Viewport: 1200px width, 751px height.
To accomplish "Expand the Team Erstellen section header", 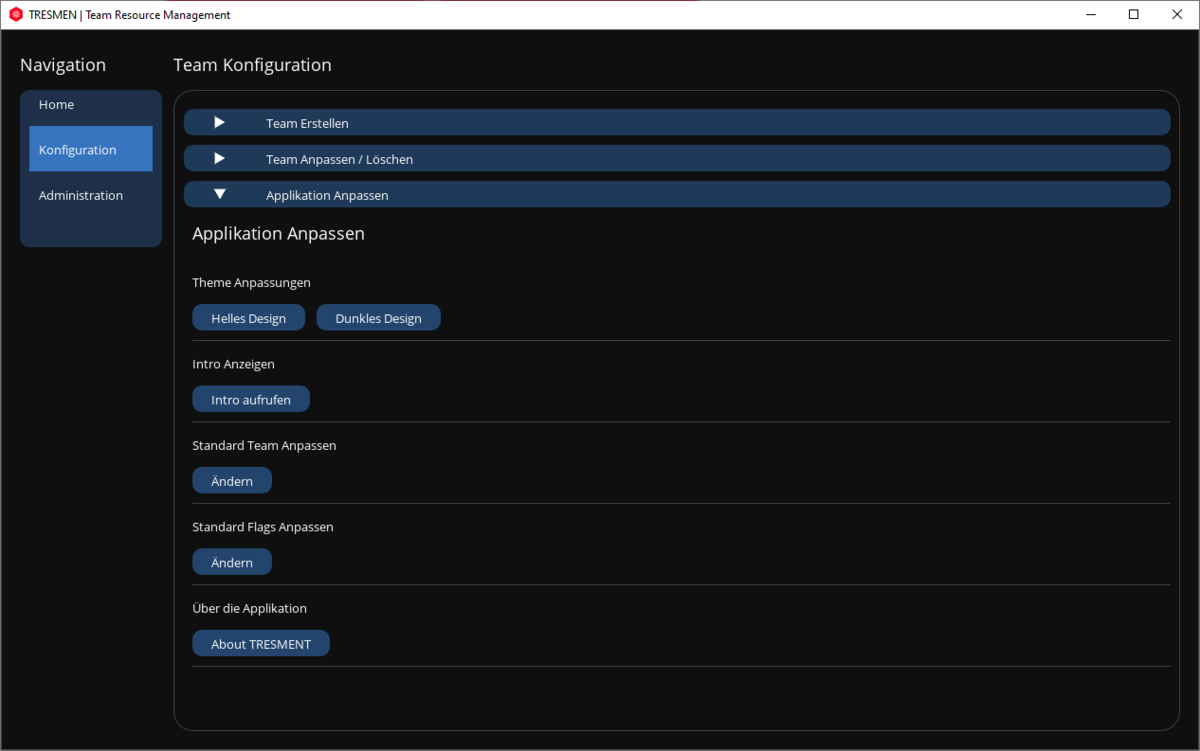I will click(x=676, y=123).
